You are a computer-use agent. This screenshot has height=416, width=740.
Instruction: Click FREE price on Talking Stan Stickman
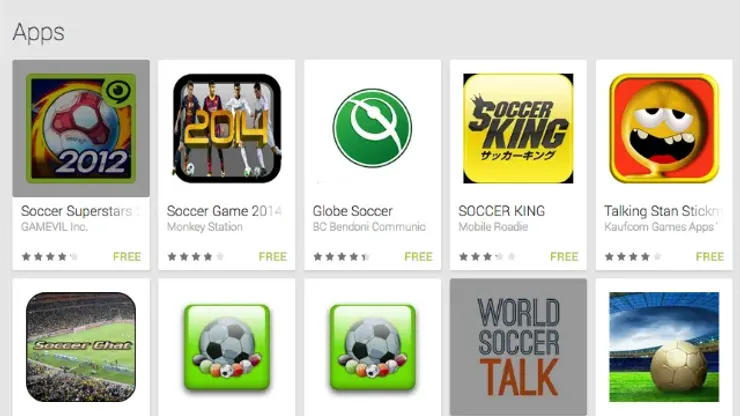click(x=710, y=256)
